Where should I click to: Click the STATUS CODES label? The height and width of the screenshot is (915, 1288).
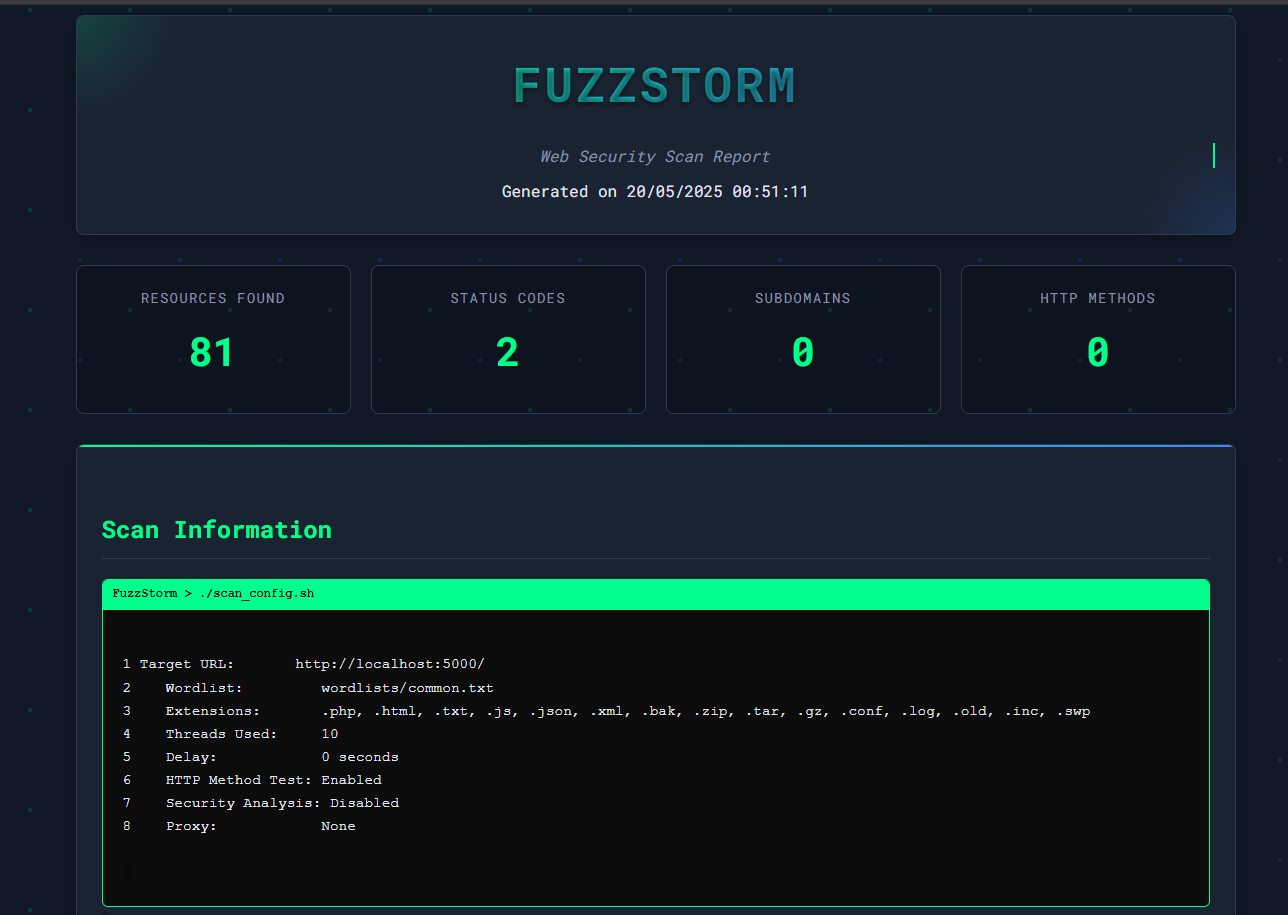[508, 298]
